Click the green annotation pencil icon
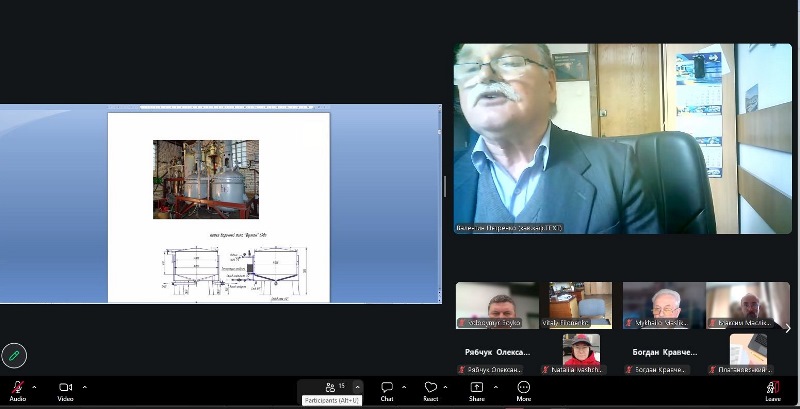This screenshot has height=409, width=800. coord(14,354)
